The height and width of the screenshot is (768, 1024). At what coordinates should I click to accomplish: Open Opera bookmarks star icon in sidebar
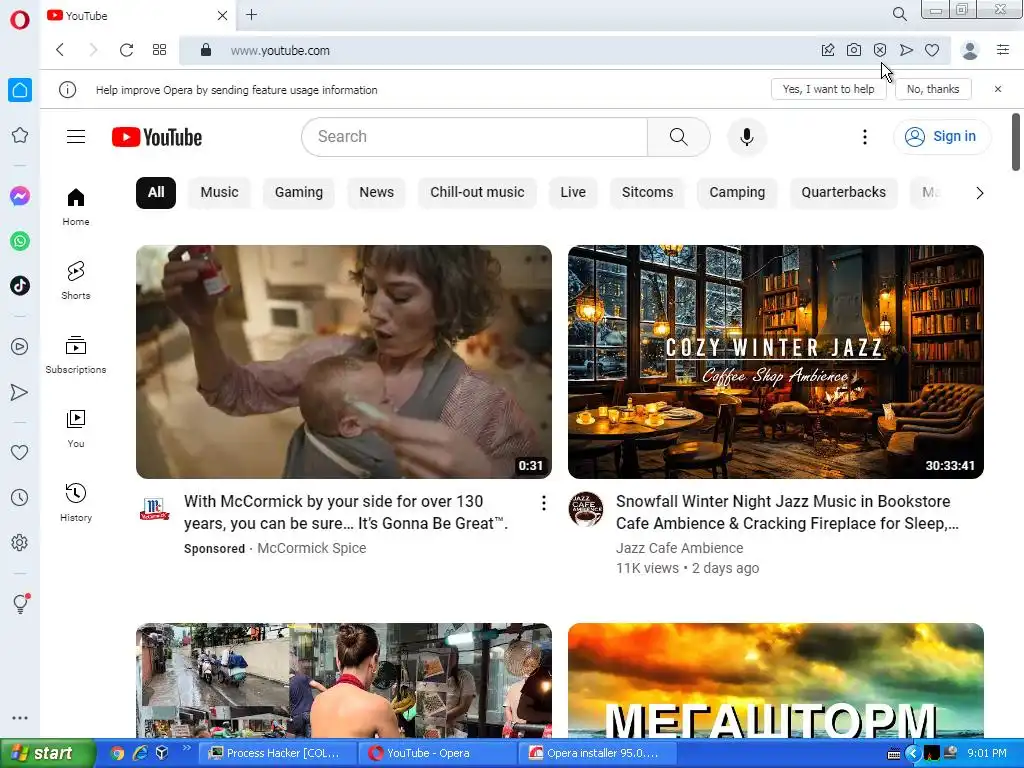20,135
